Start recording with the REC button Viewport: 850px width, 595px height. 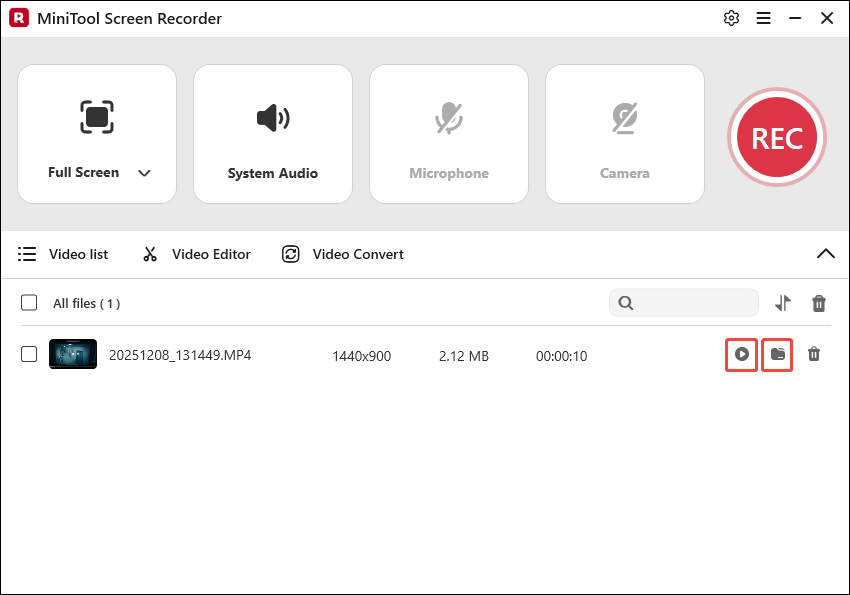tap(777, 137)
